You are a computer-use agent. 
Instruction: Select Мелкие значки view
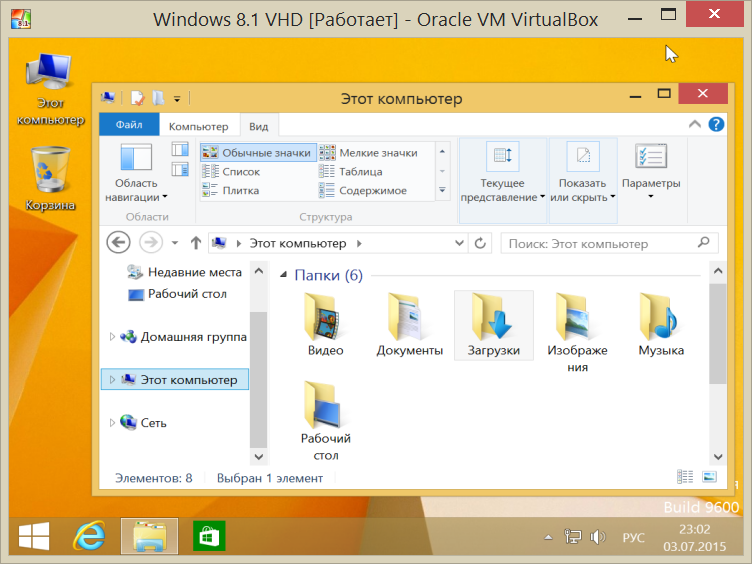[x=368, y=153]
